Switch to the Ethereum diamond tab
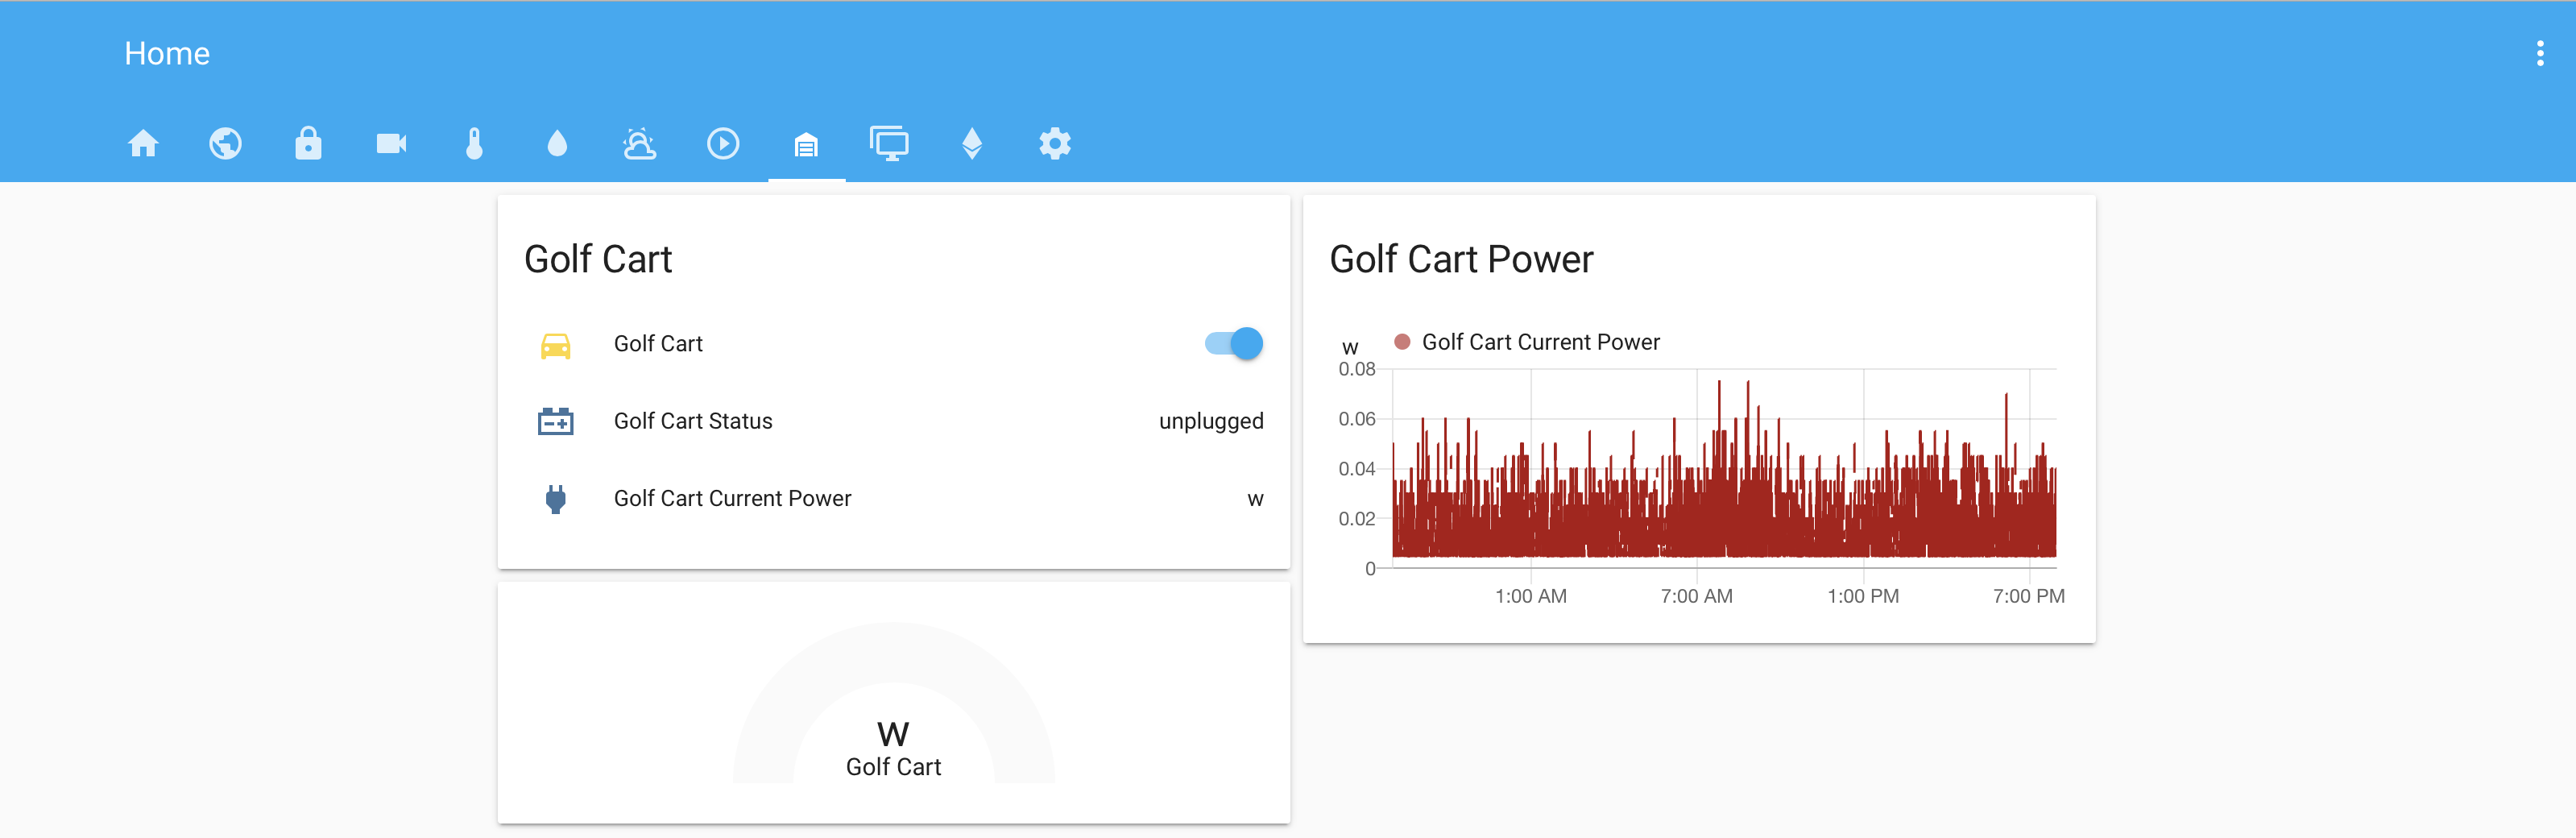 pos(972,144)
